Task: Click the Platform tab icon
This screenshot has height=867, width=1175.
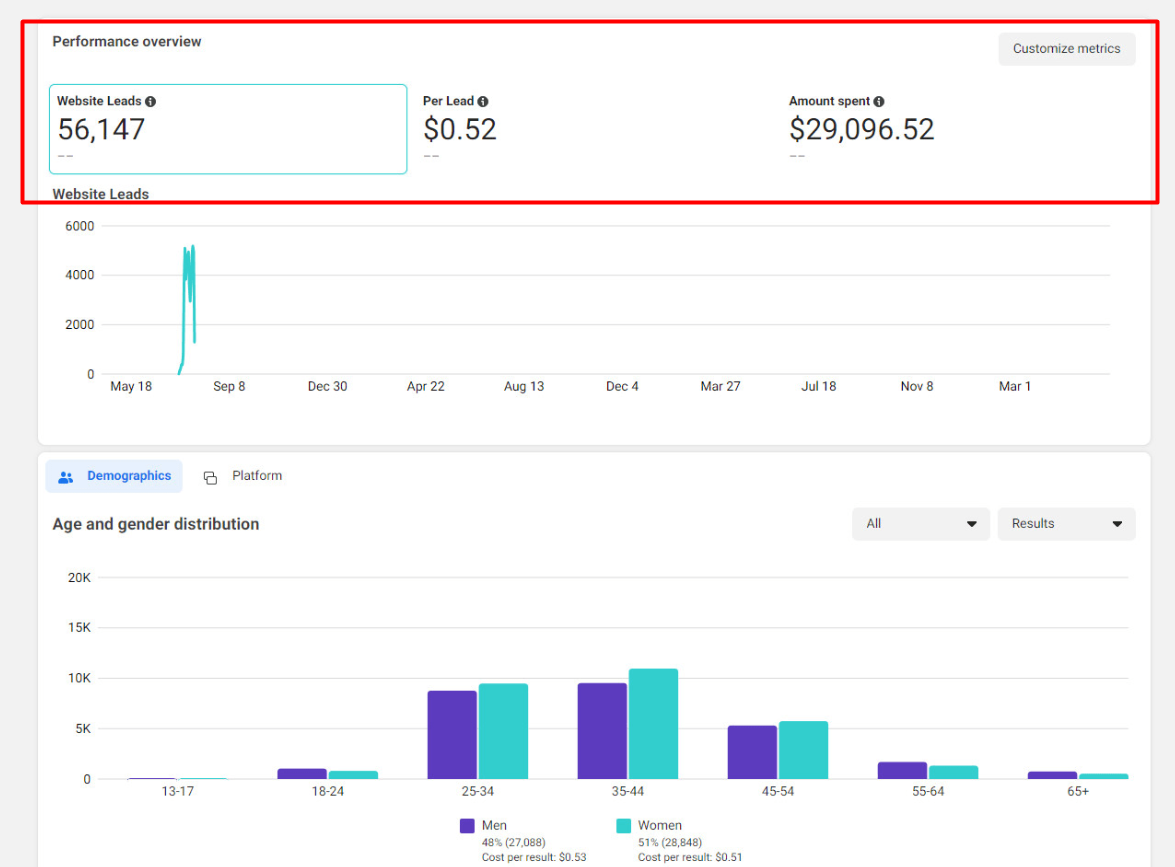Action: (210, 477)
